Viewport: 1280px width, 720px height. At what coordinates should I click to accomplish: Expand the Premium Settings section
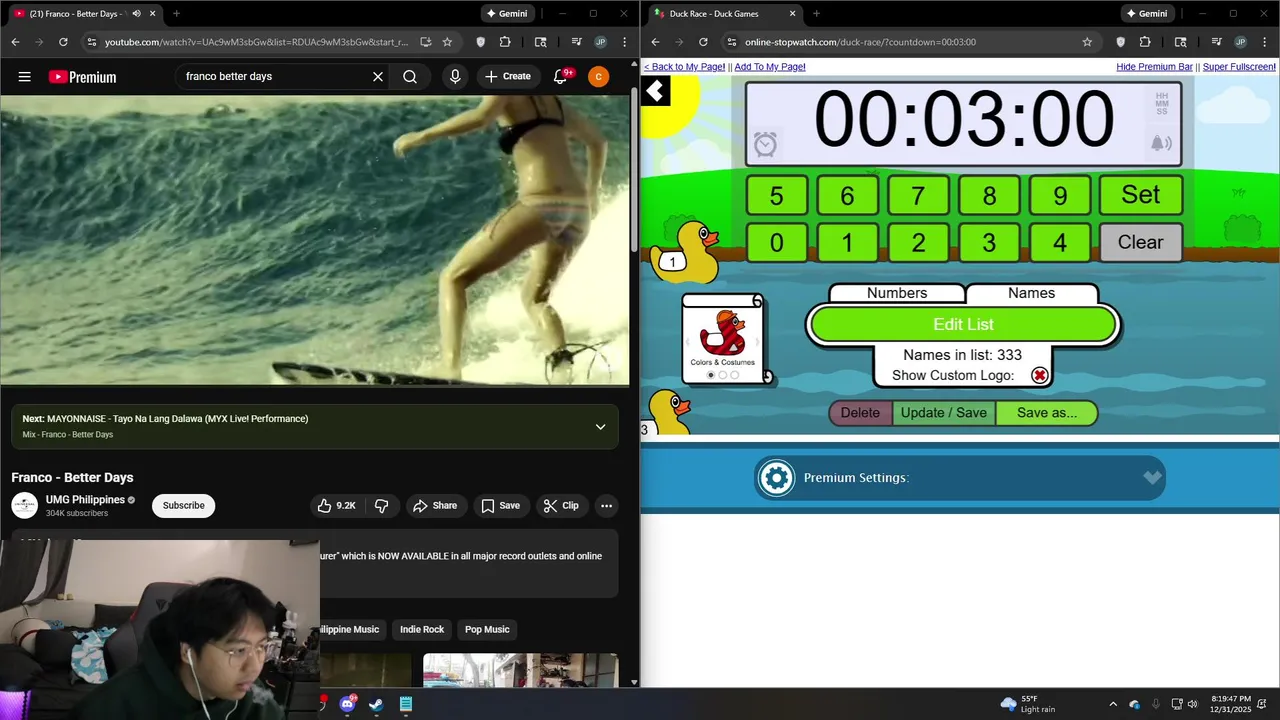point(1152,478)
